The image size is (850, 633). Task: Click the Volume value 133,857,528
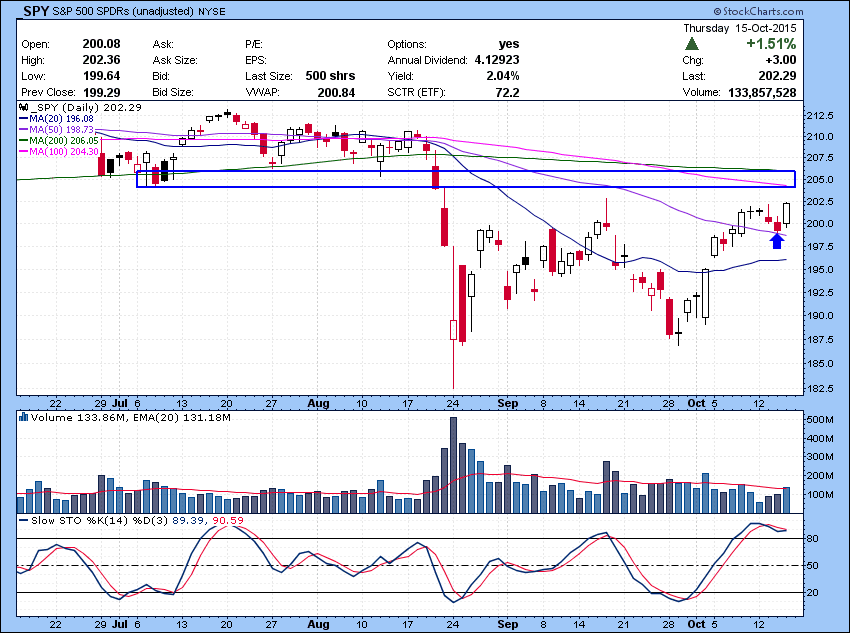[762, 93]
